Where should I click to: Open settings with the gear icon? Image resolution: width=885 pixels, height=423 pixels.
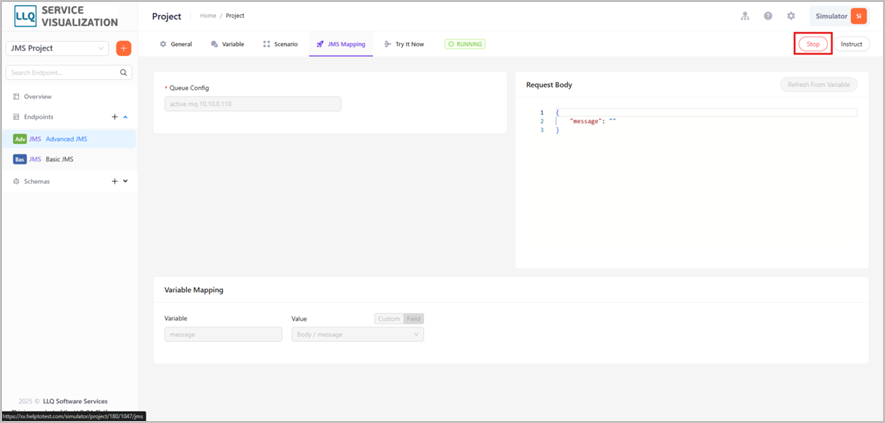coord(791,16)
